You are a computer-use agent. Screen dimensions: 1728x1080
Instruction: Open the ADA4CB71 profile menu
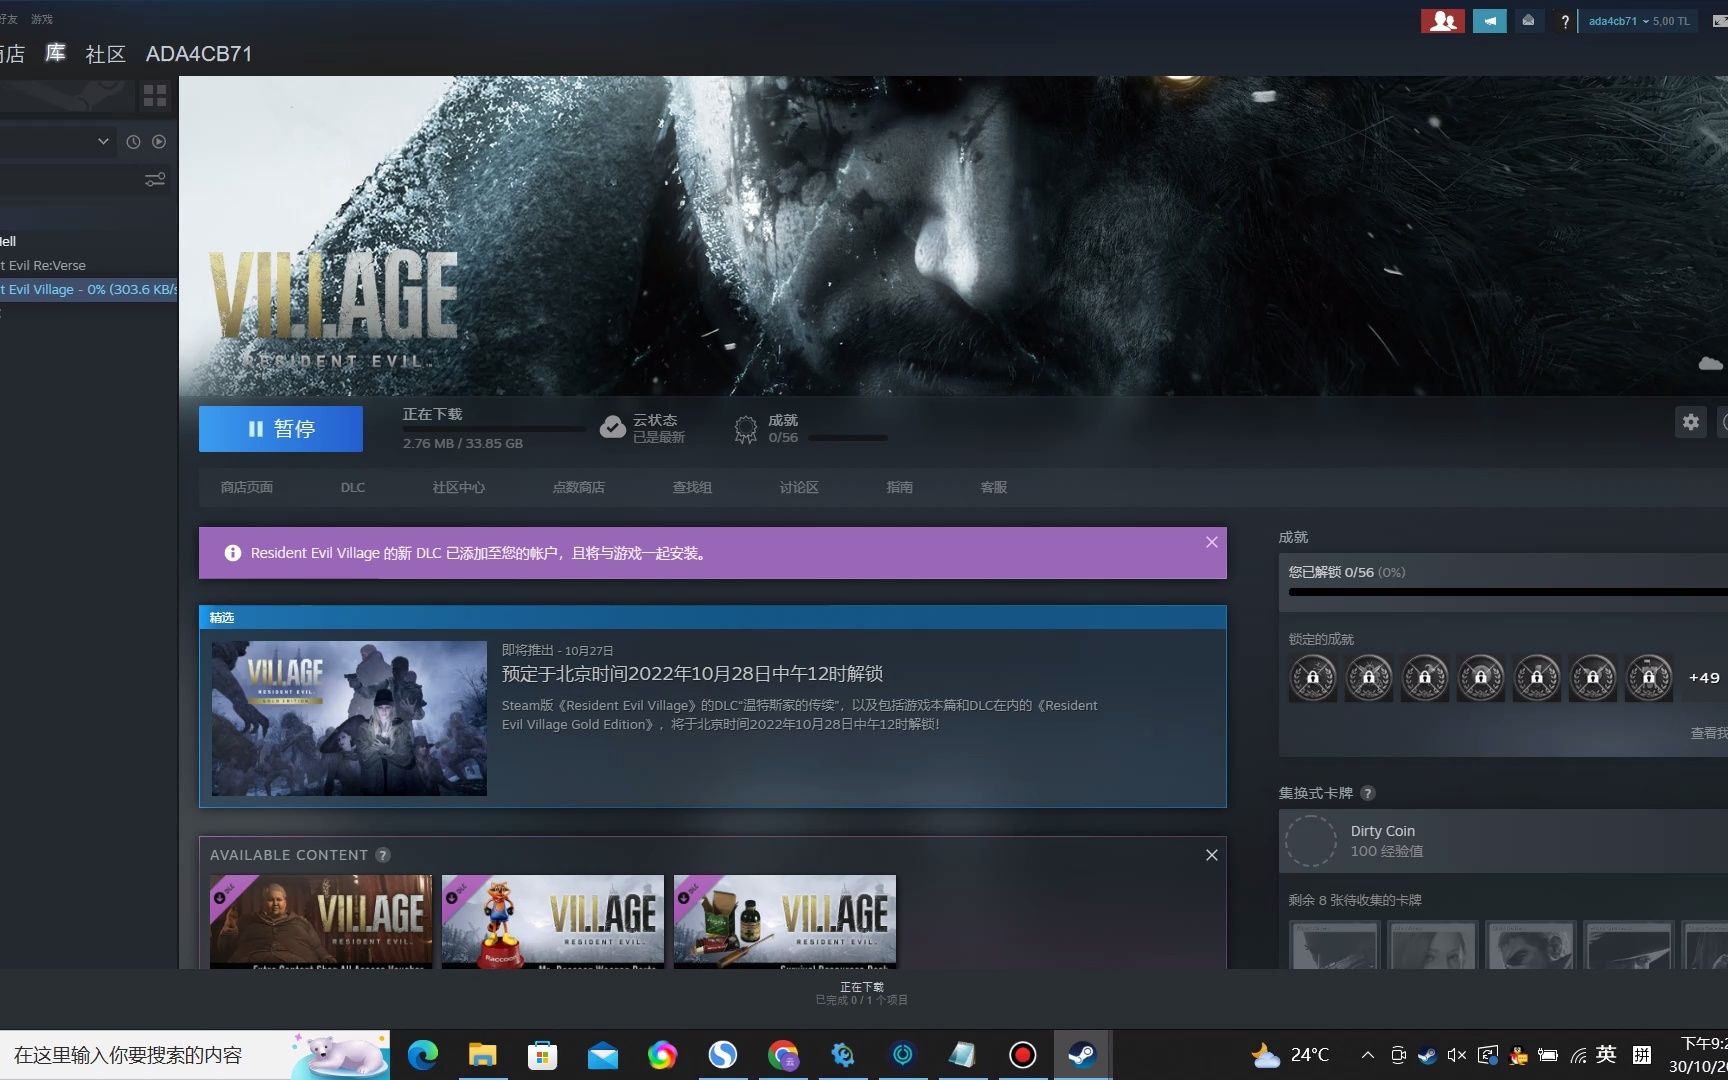click(199, 54)
